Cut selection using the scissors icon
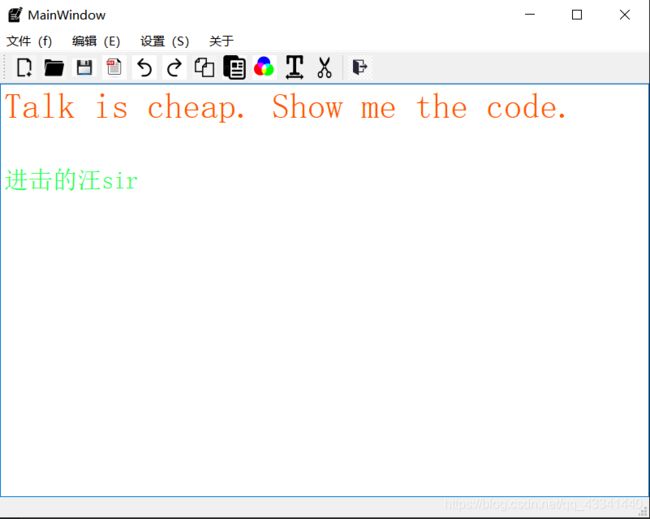Viewport: 650px width, 519px height. click(x=324, y=67)
